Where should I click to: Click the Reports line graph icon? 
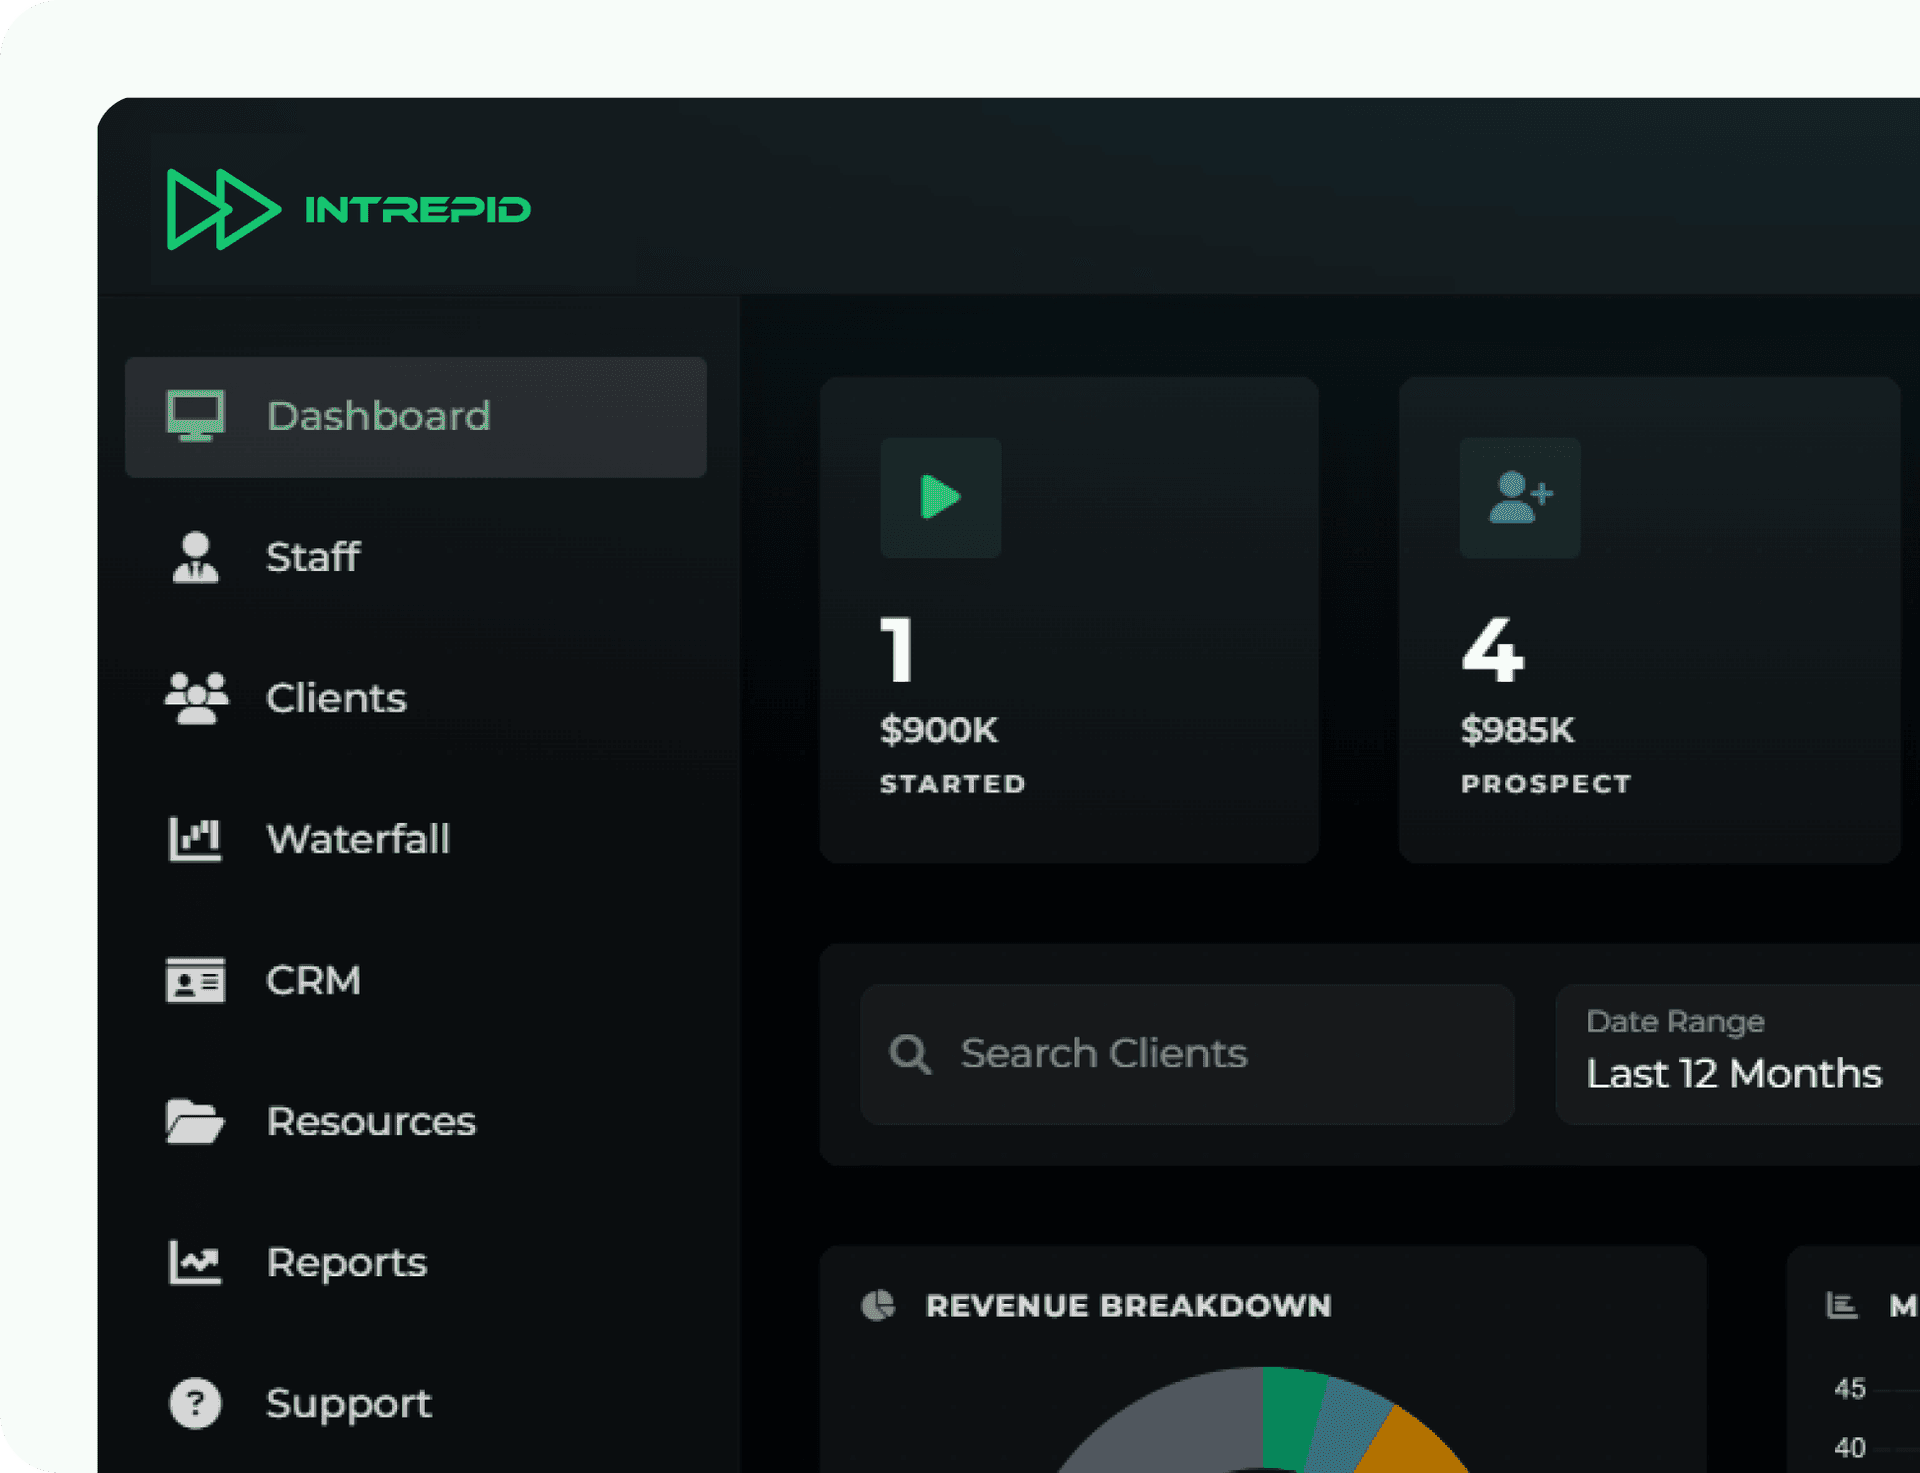(194, 1262)
